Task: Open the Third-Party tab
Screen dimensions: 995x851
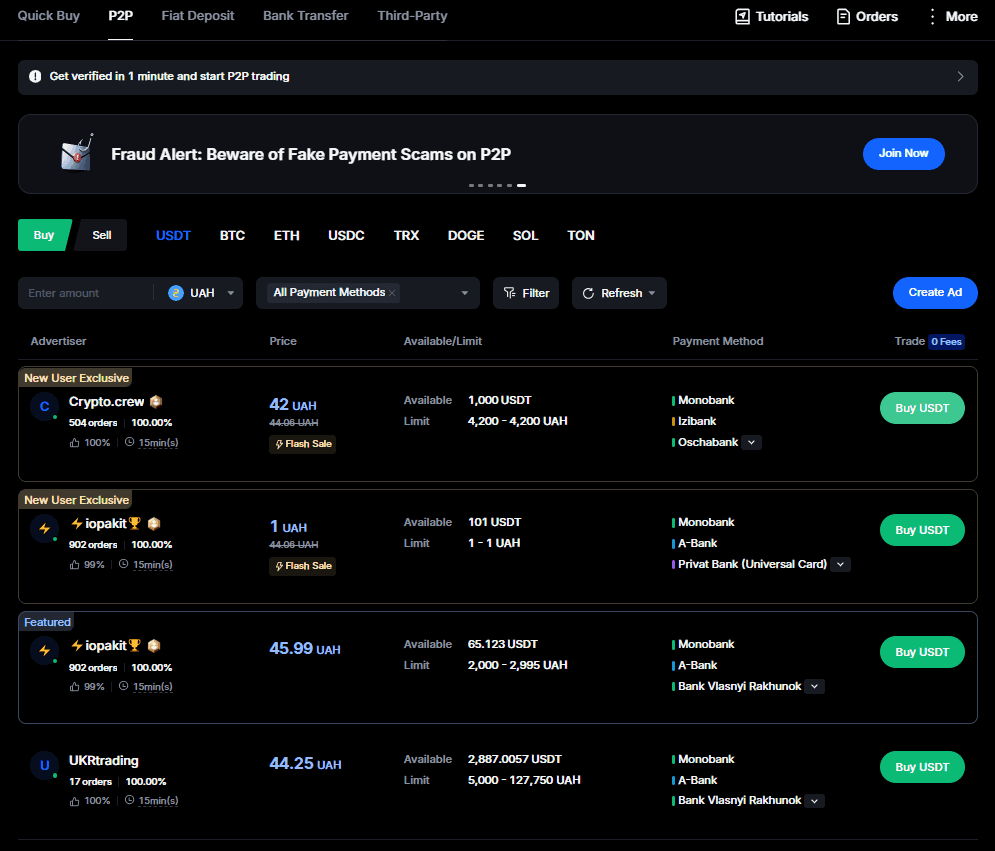Action: 412,16
